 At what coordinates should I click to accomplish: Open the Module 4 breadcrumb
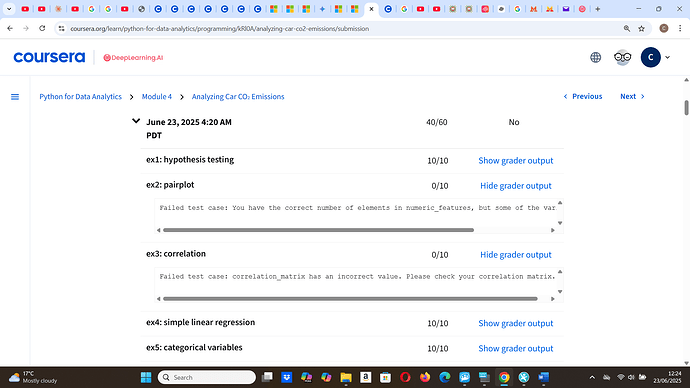(x=157, y=97)
